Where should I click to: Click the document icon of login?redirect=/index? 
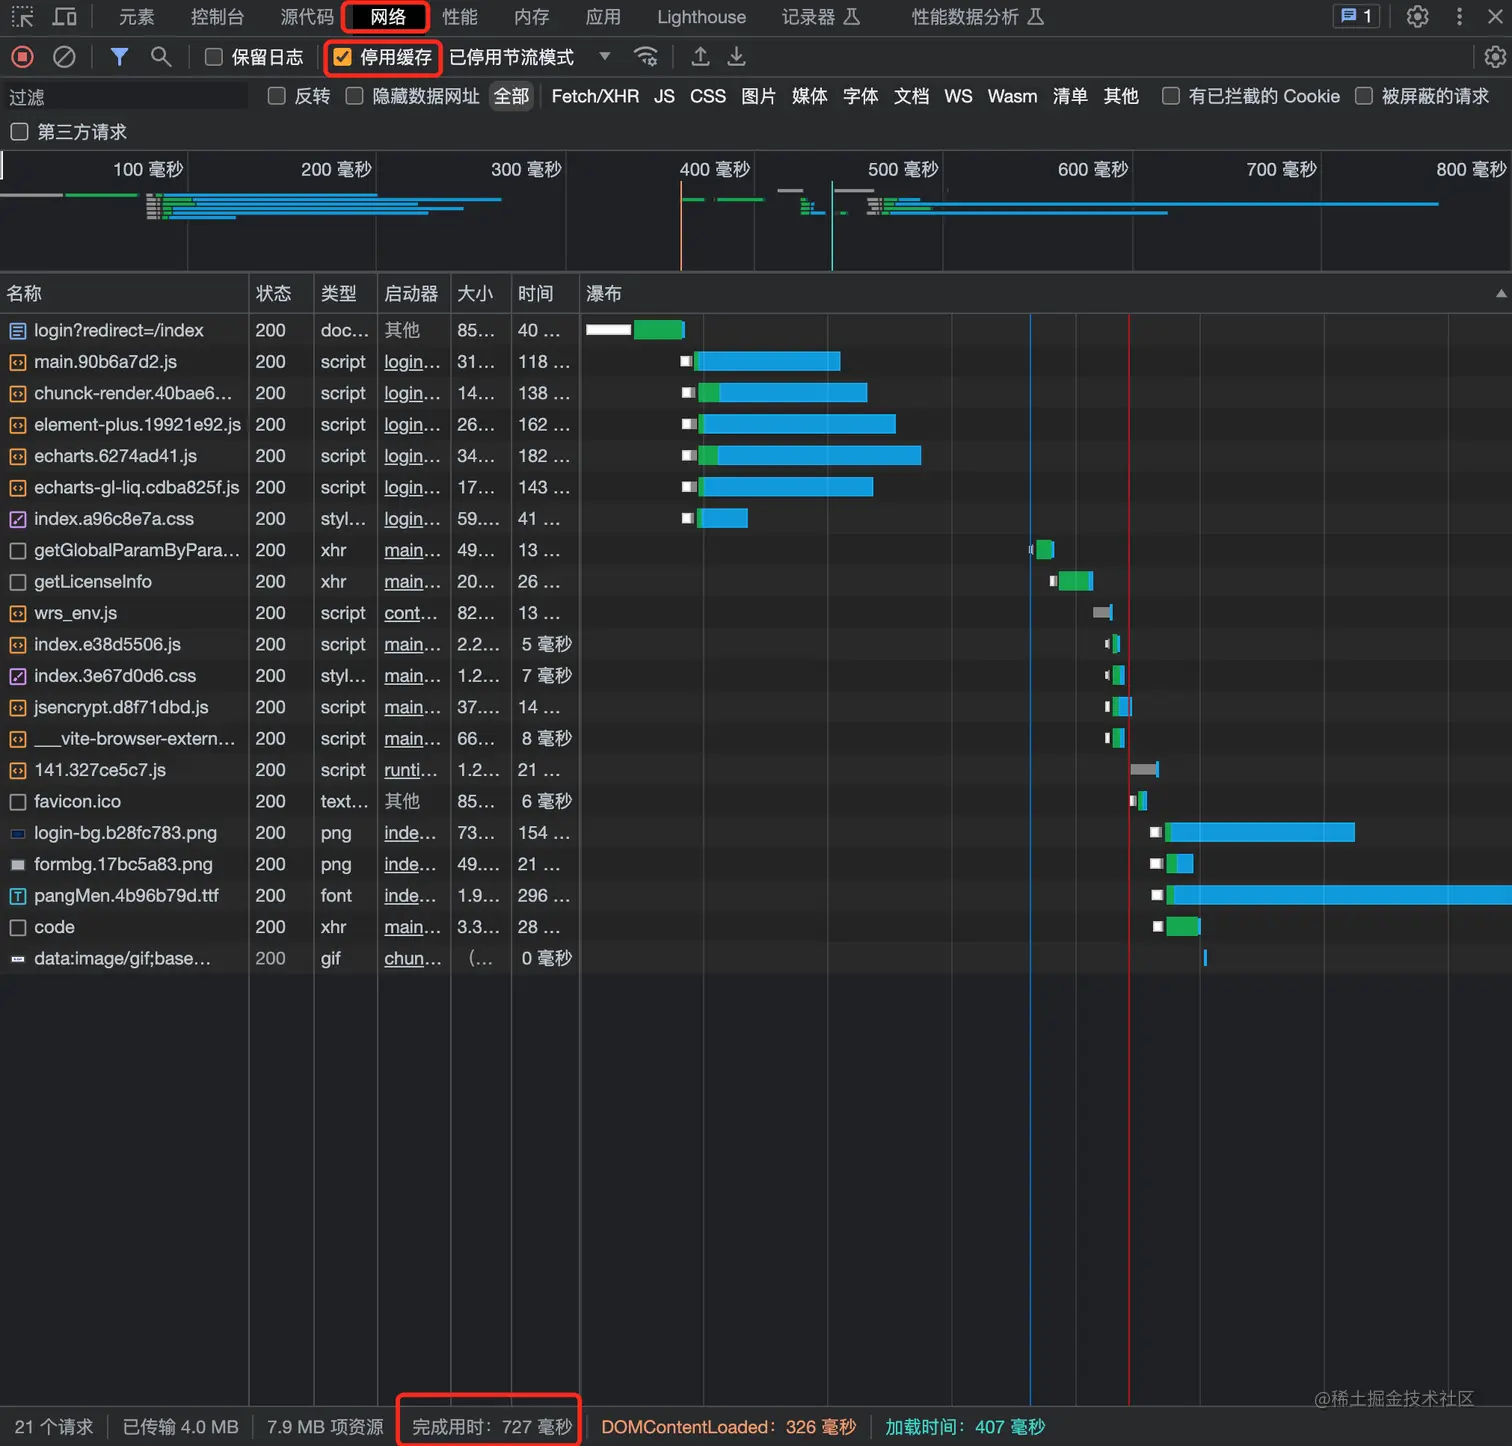18,330
